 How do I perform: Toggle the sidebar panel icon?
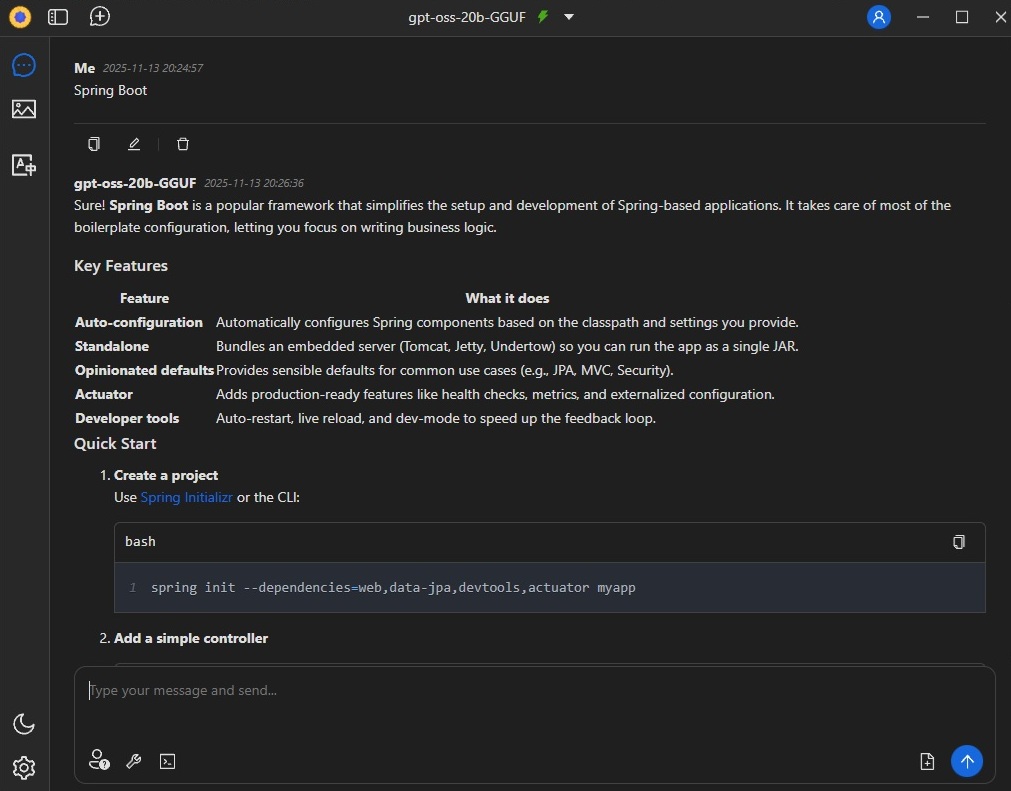tap(58, 17)
